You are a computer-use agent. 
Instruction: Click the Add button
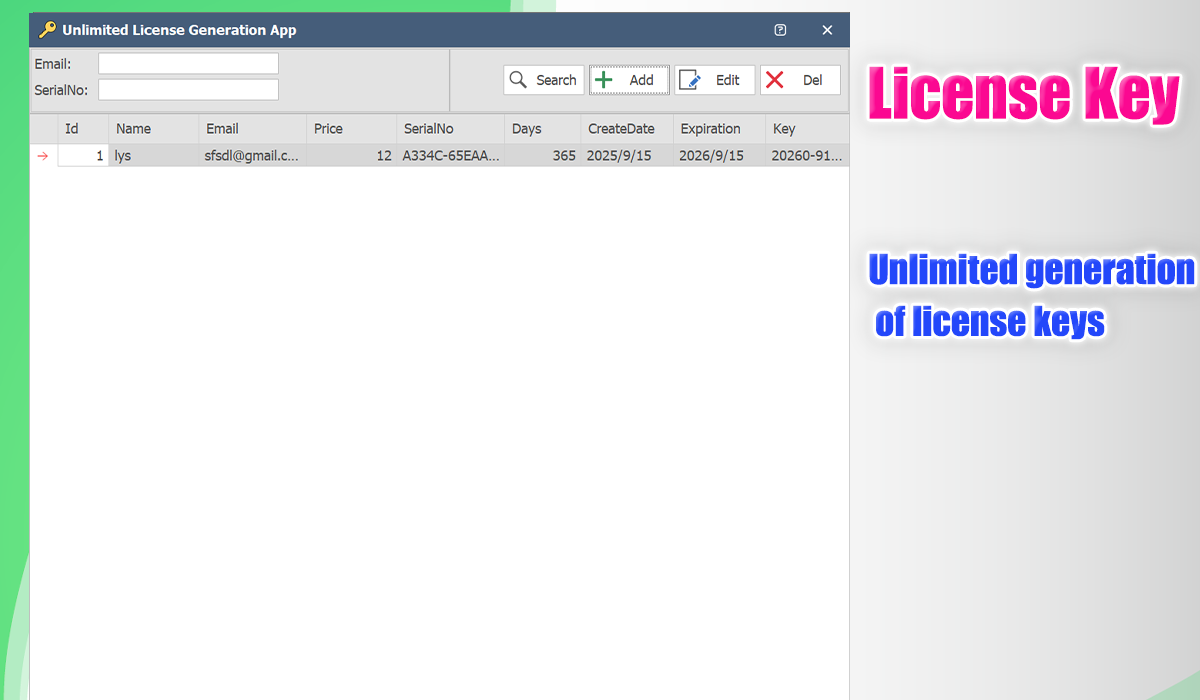(629, 80)
